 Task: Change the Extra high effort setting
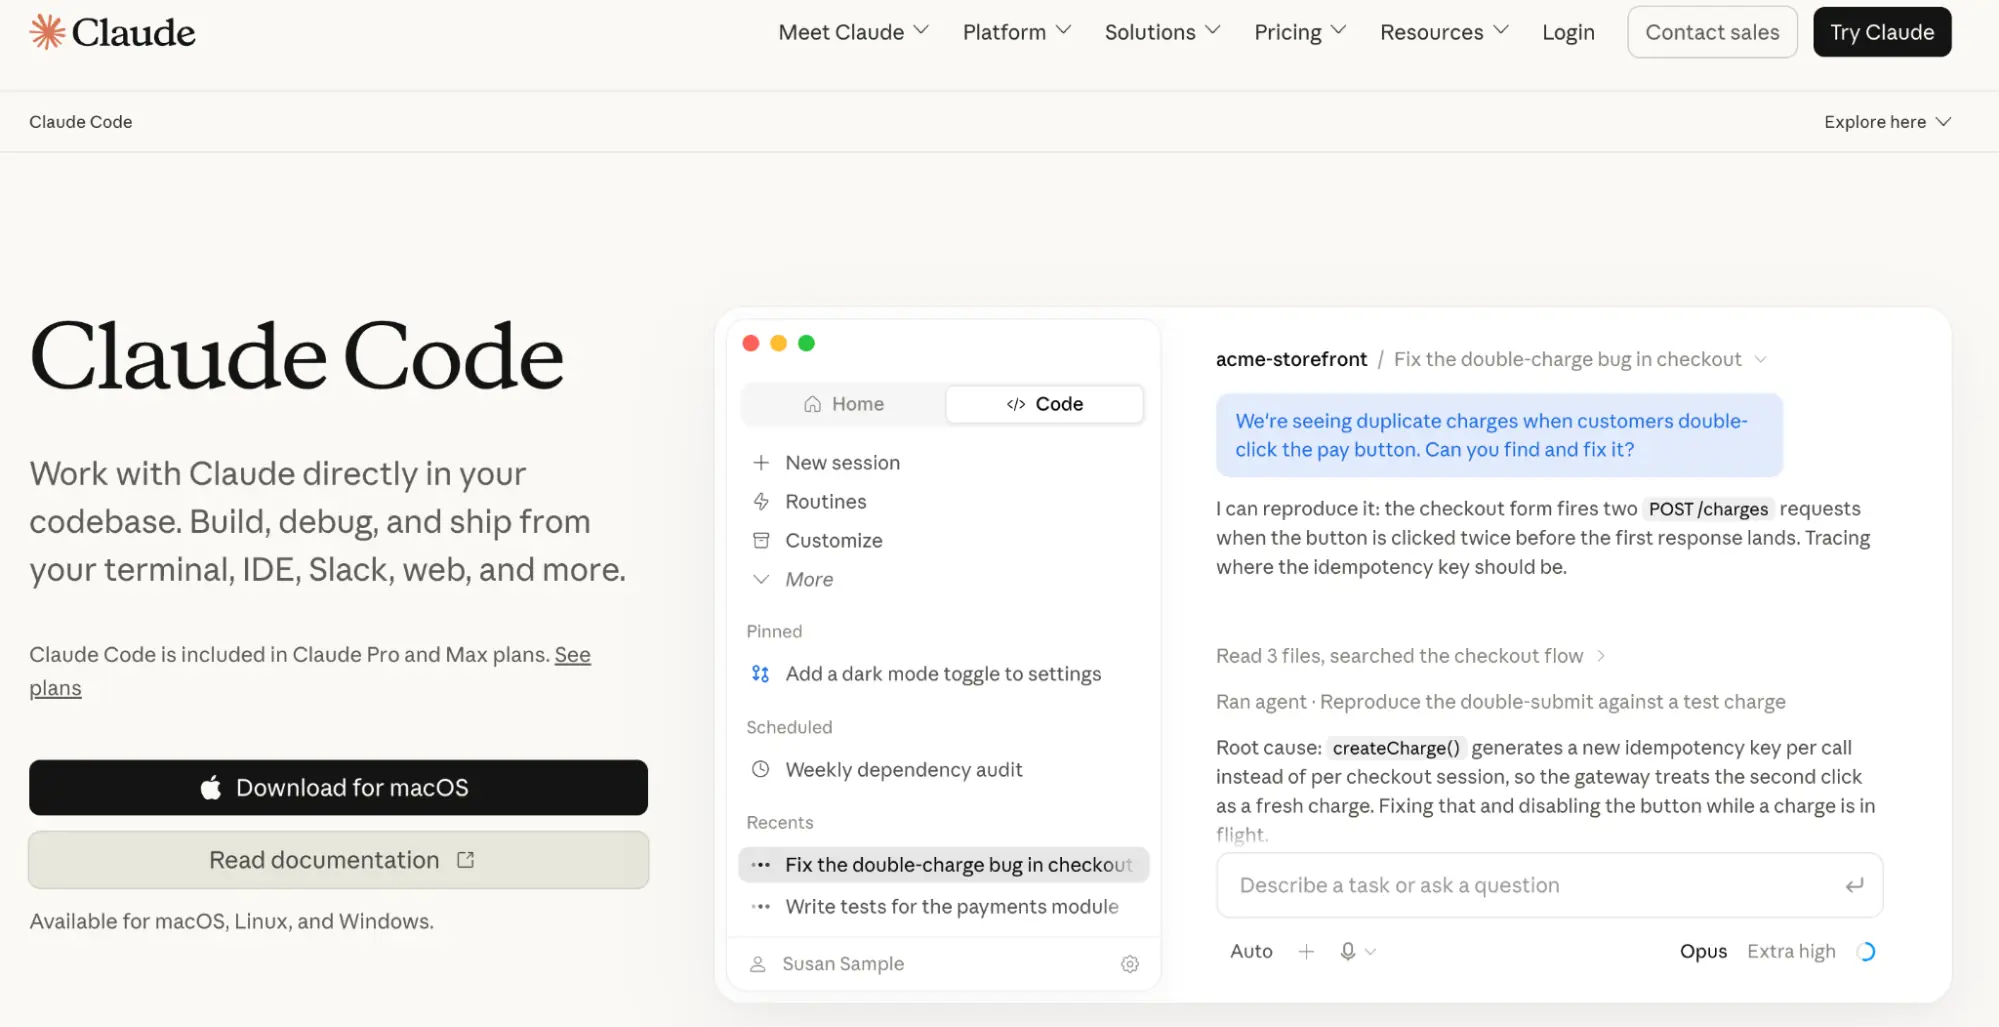click(1791, 951)
